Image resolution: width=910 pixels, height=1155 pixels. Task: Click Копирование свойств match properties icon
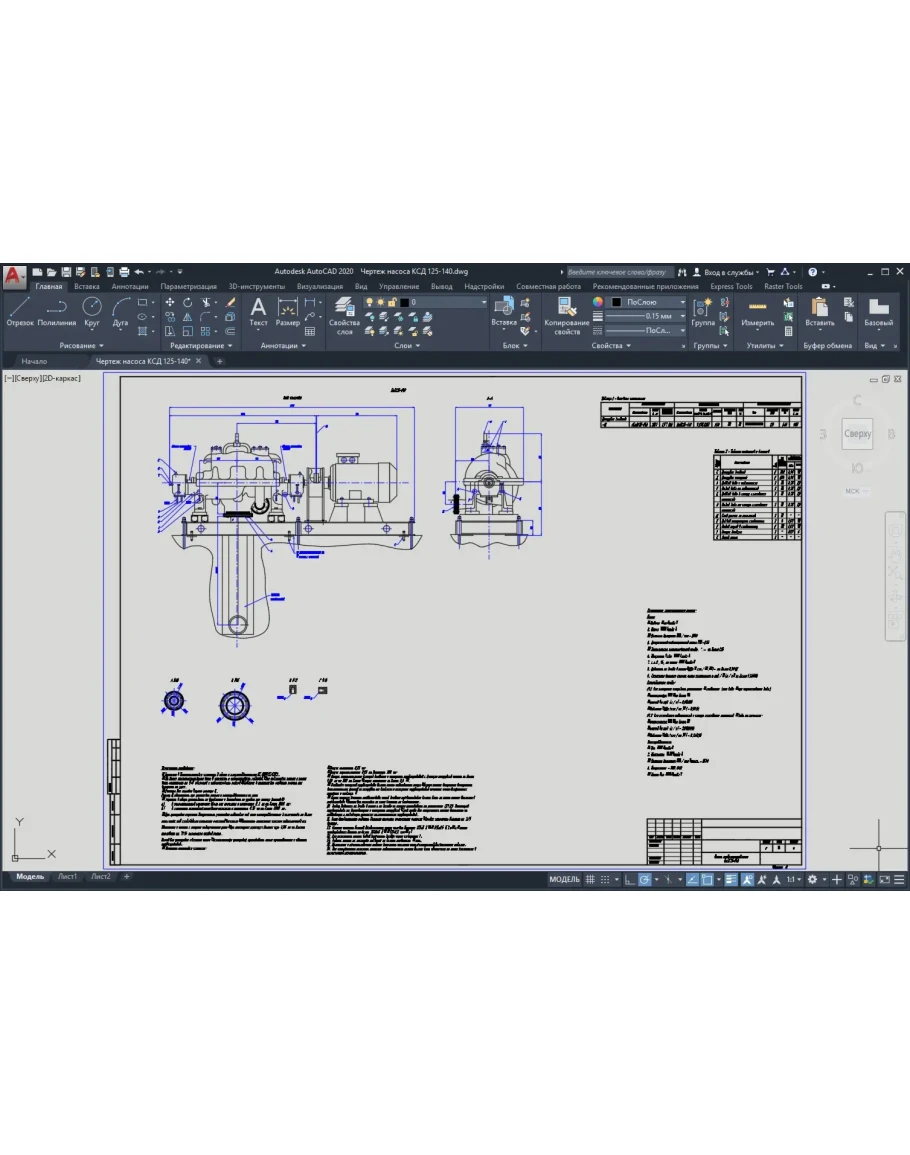(x=567, y=315)
